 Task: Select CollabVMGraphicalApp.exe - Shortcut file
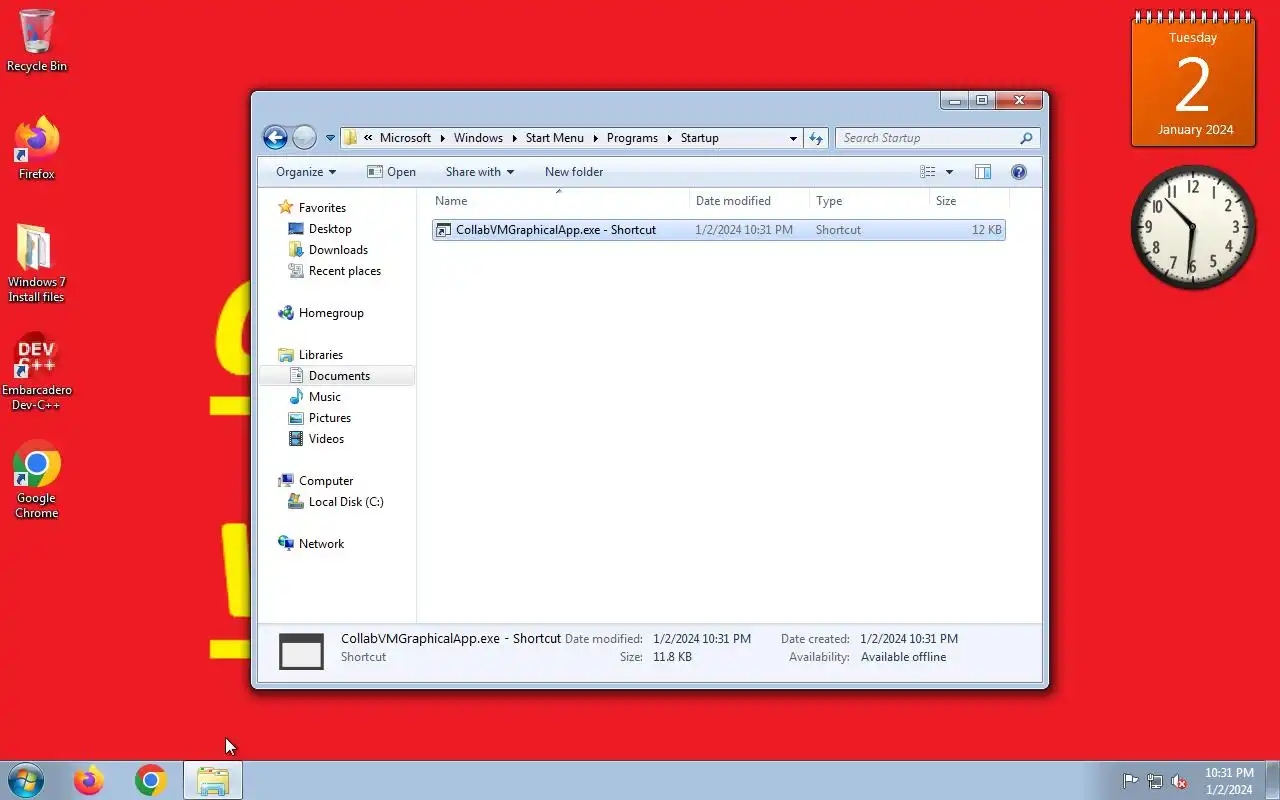[719, 230]
